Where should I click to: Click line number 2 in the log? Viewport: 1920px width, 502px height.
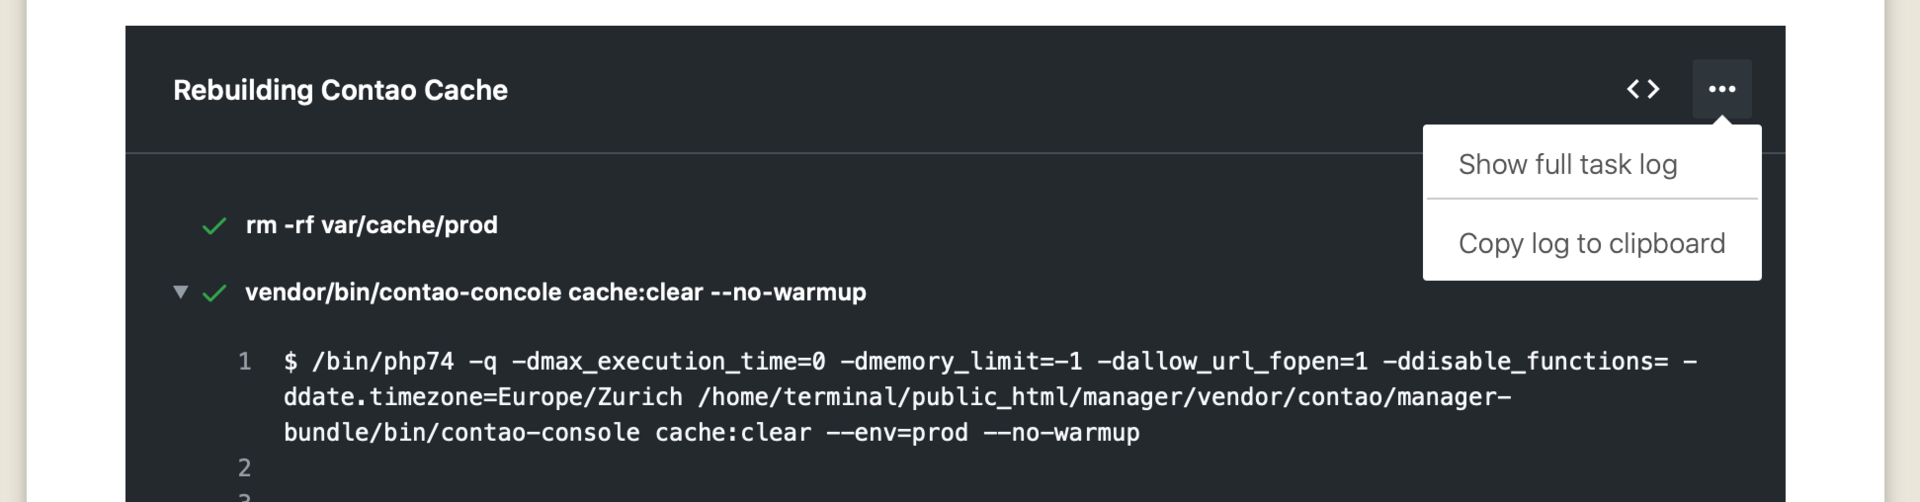click(x=245, y=467)
